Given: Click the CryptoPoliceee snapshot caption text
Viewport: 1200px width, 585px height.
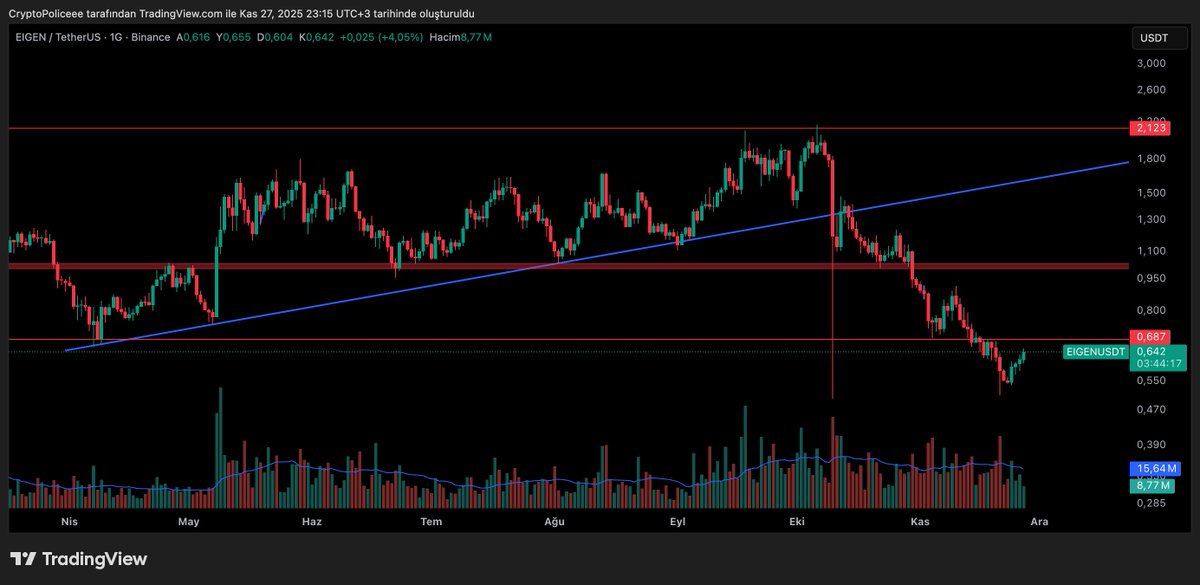Looking at the screenshot, I should pos(241,13).
